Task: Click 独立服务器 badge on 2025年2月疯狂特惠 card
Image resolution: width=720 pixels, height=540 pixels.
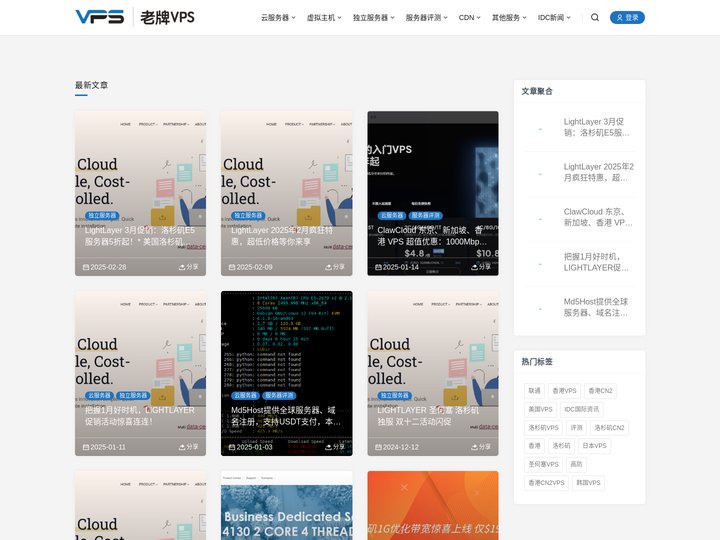Action: click(248, 215)
